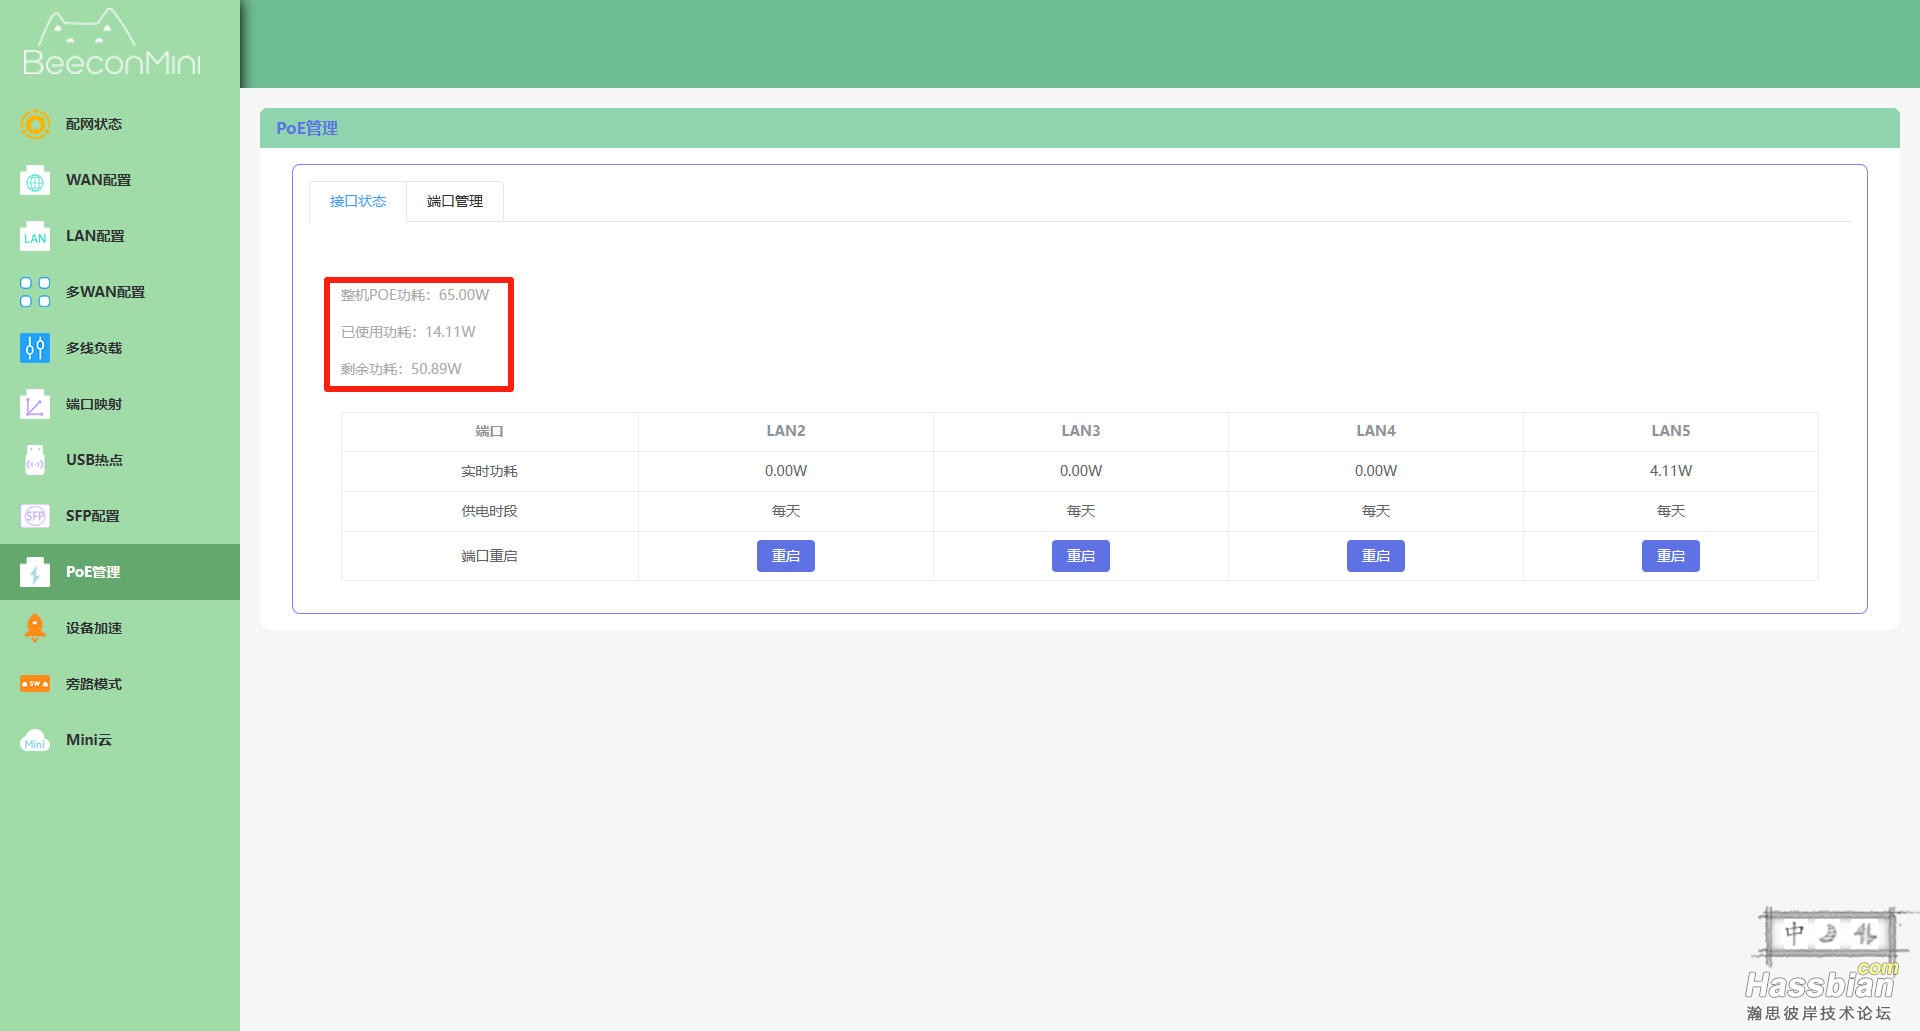
Task: Click the 设备加速 rocket icon
Action: tap(35, 628)
